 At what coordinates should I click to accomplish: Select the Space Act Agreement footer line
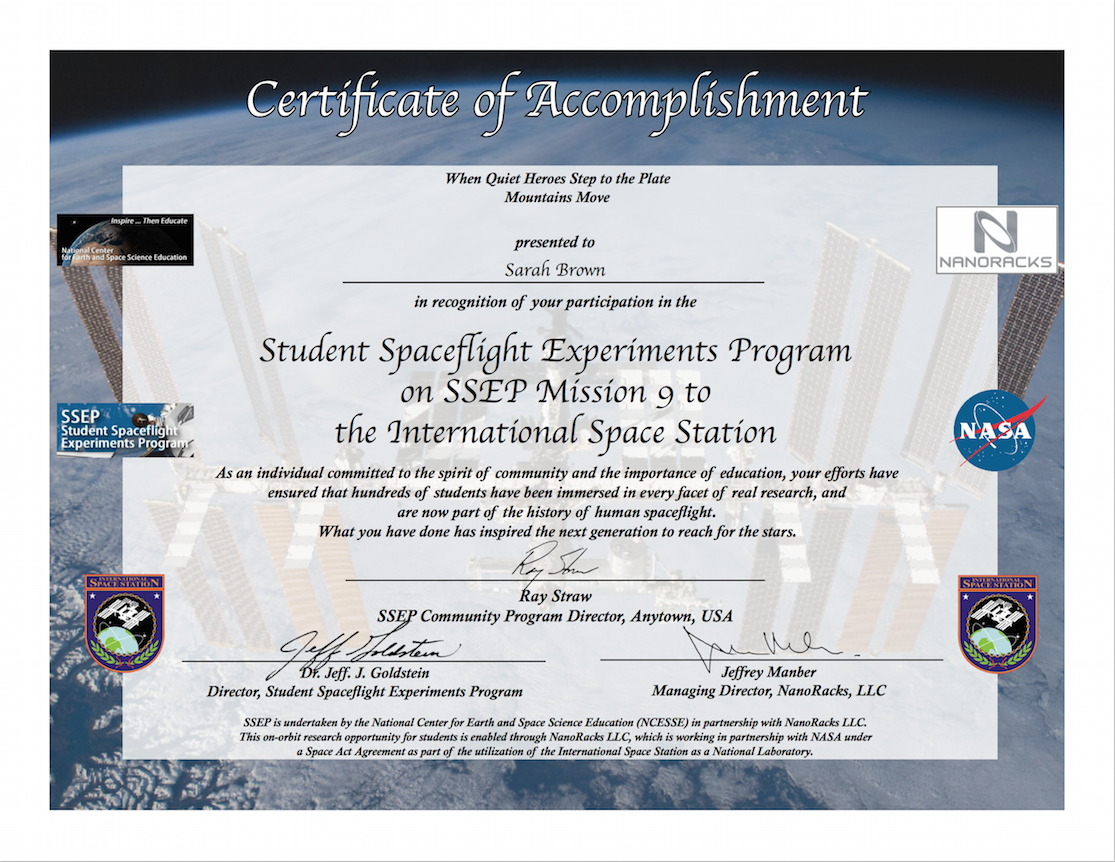point(556,751)
